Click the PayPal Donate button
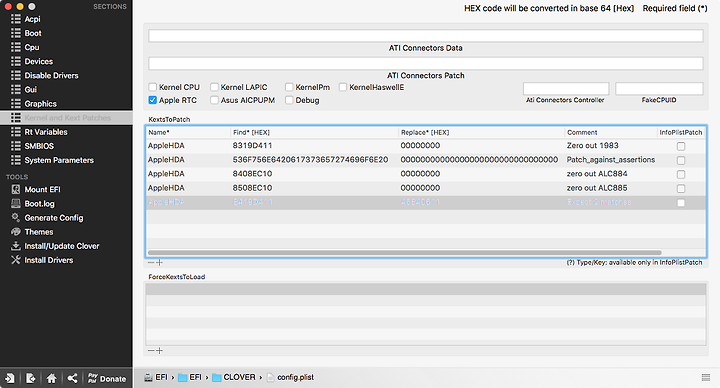This screenshot has height=388, width=720. [x=107, y=378]
